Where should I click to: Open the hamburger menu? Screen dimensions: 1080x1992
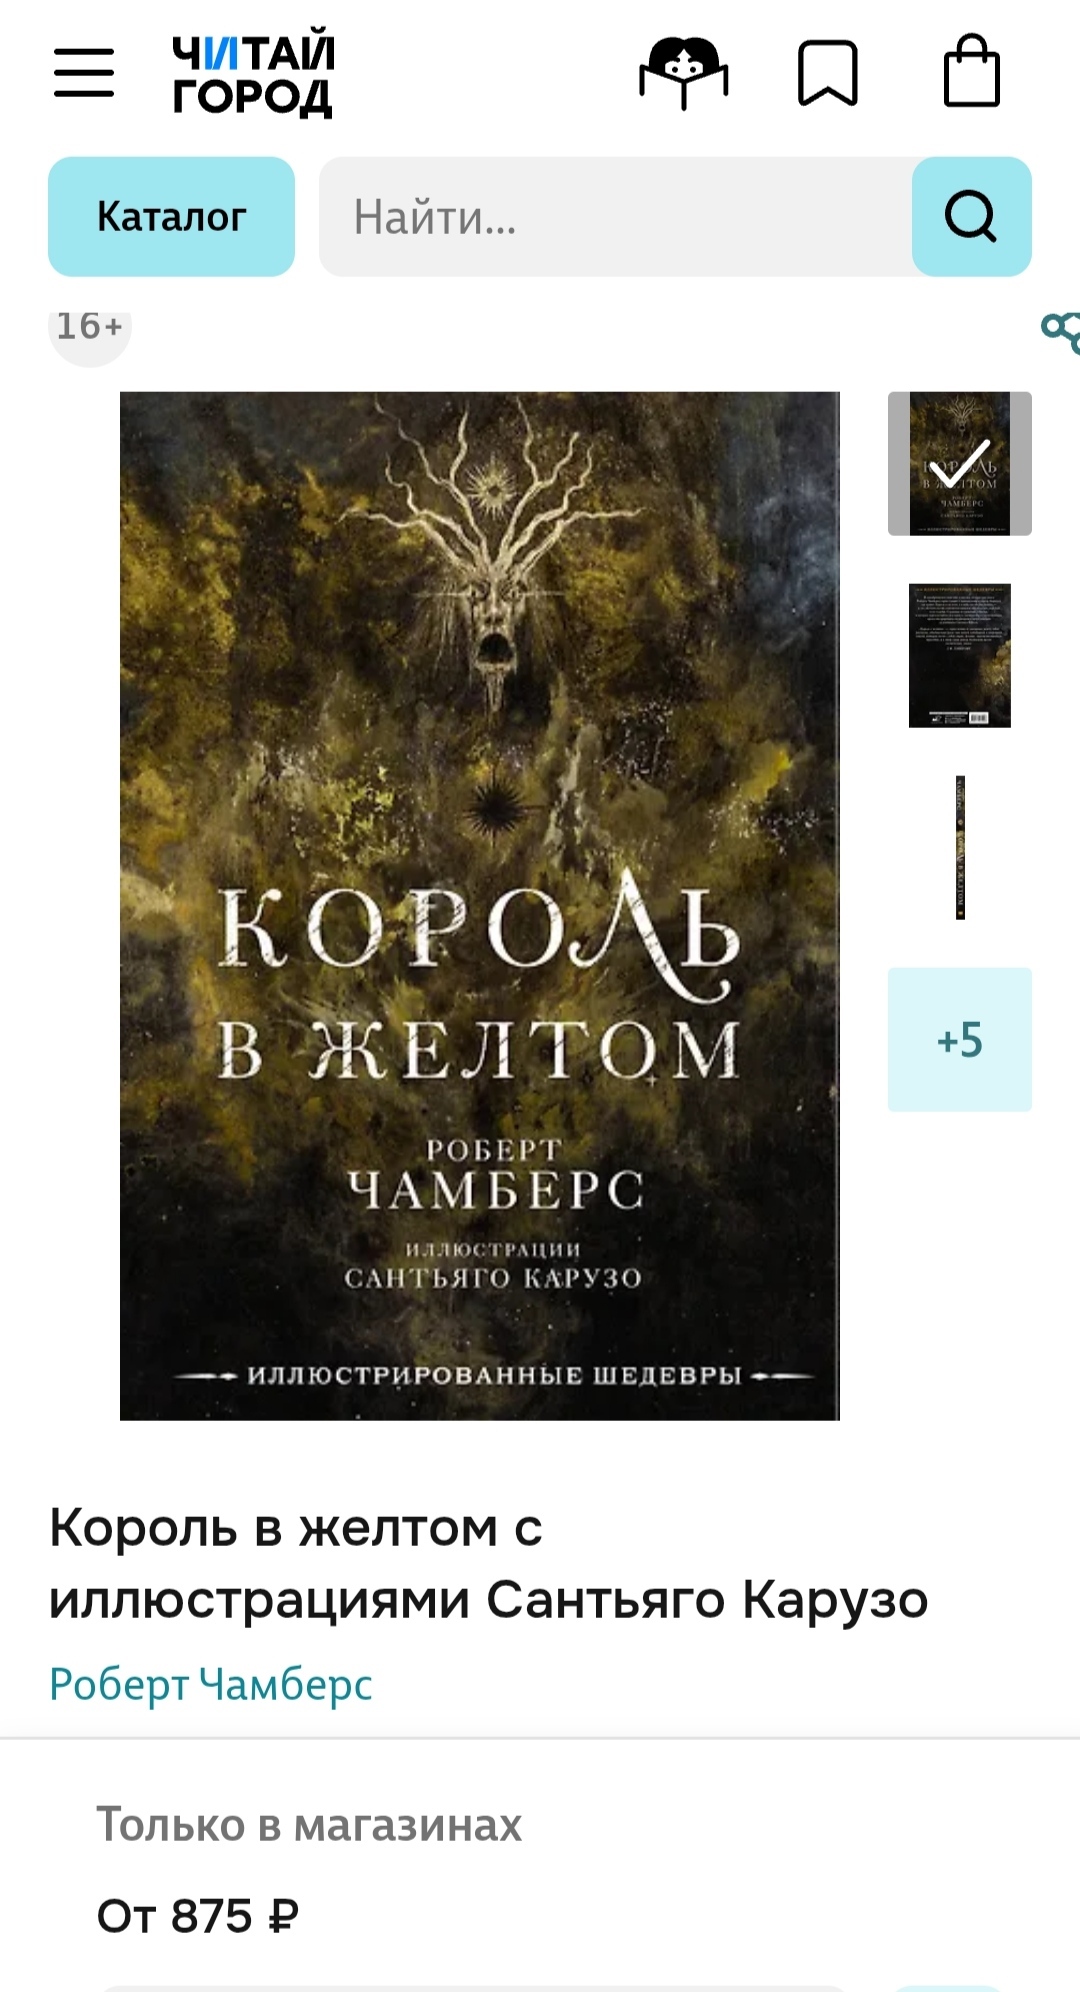pyautogui.click(x=84, y=72)
